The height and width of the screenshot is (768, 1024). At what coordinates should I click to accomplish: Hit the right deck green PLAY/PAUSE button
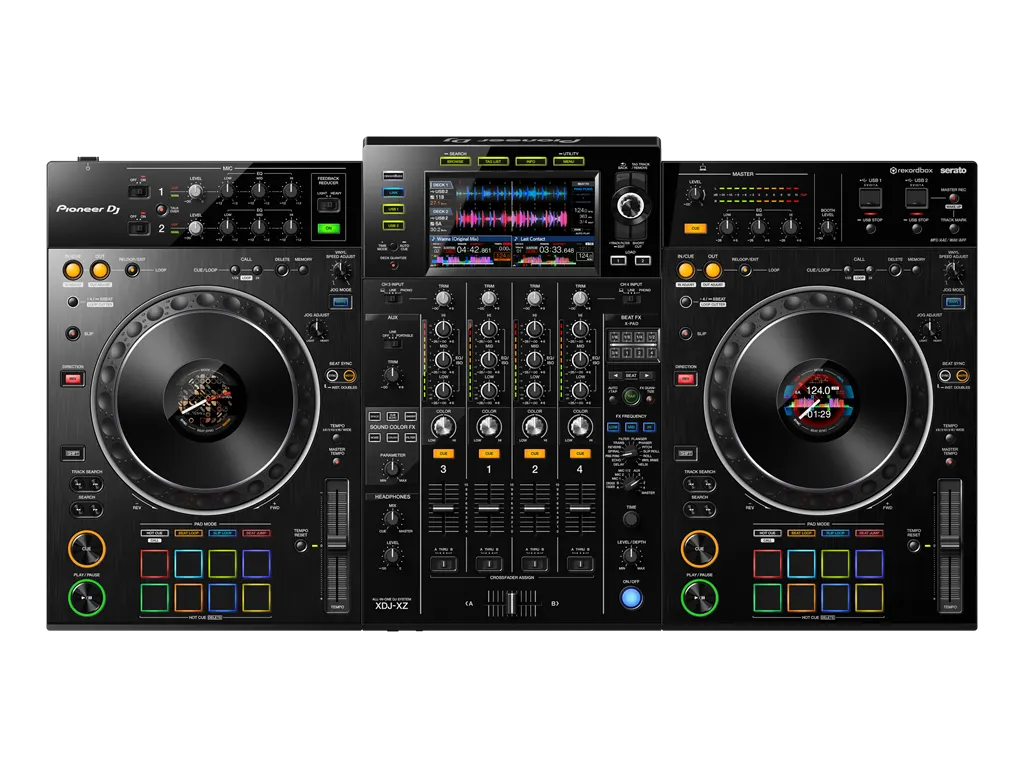[x=699, y=597]
